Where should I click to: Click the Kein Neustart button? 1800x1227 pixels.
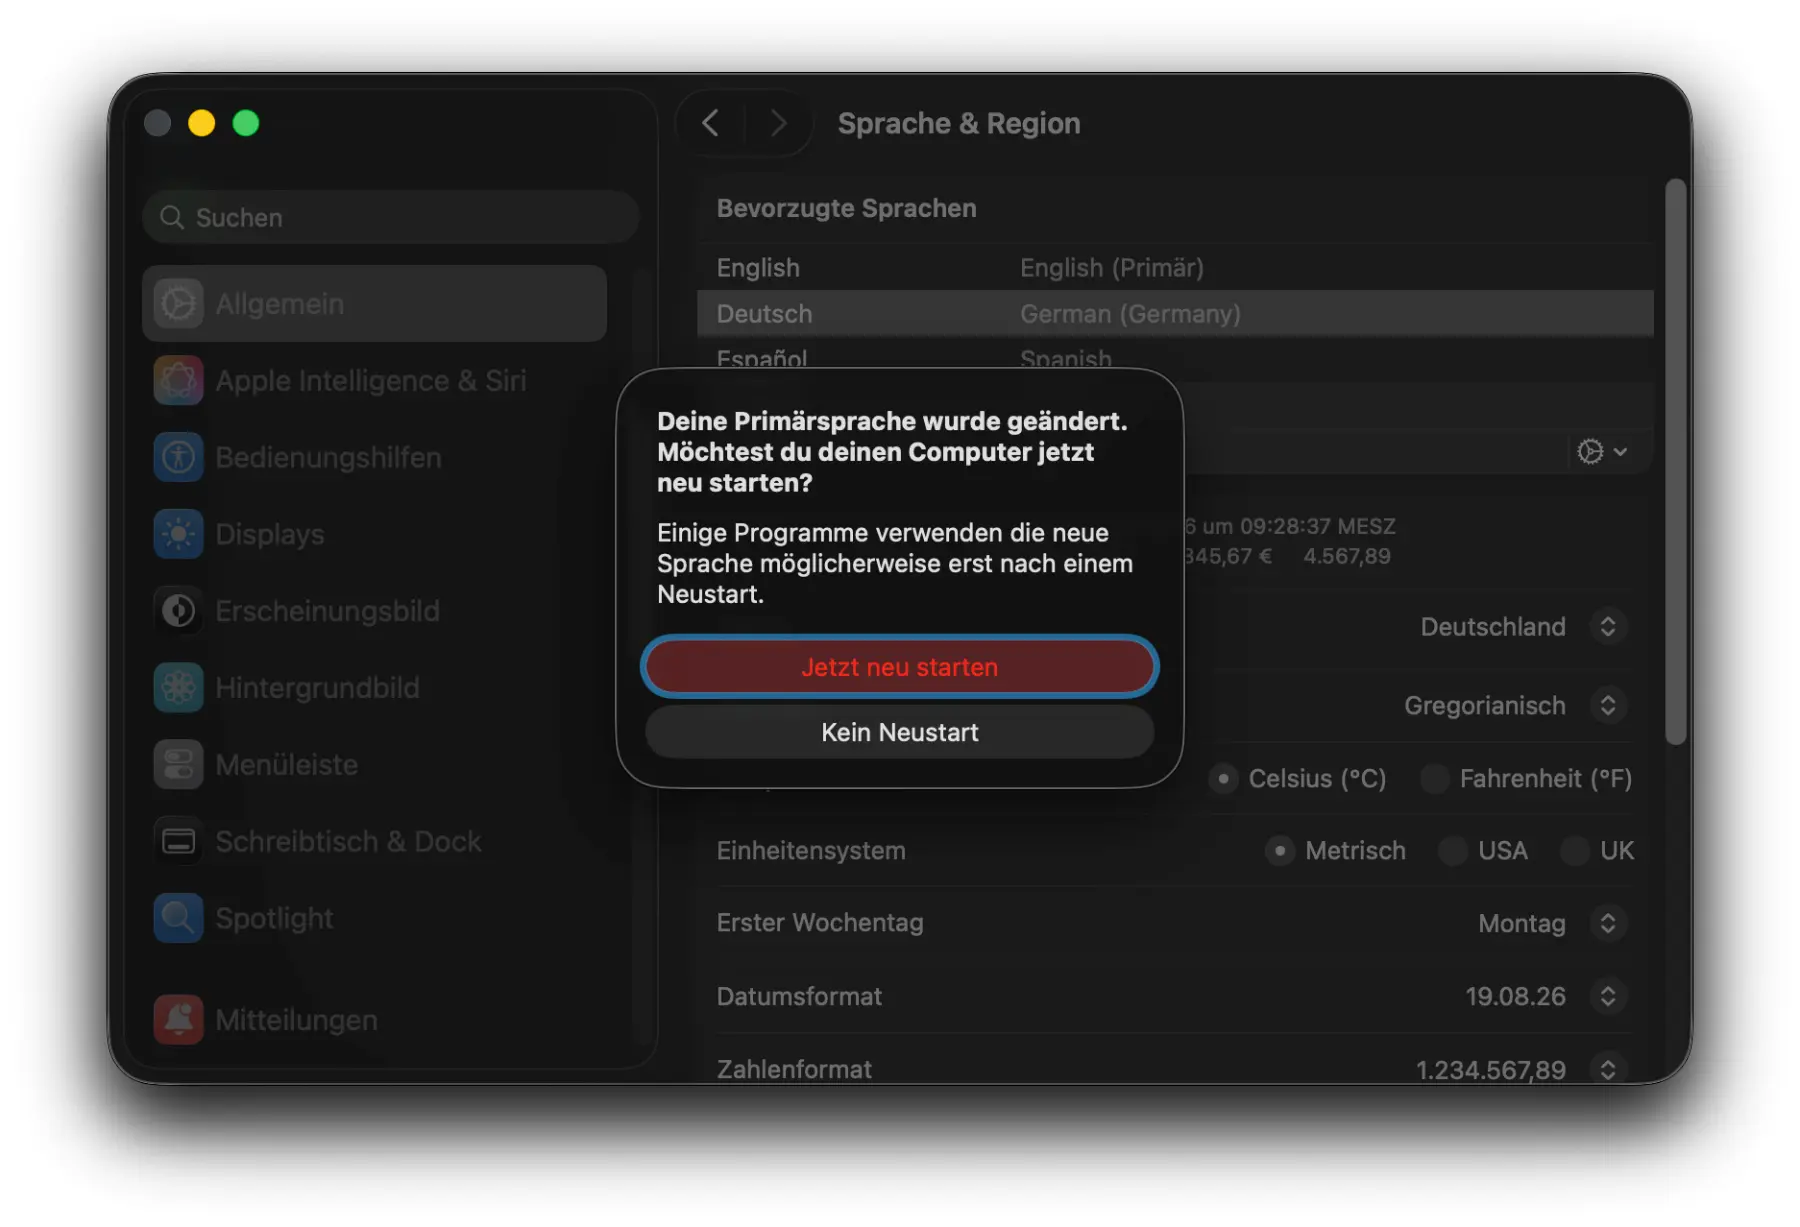click(899, 733)
